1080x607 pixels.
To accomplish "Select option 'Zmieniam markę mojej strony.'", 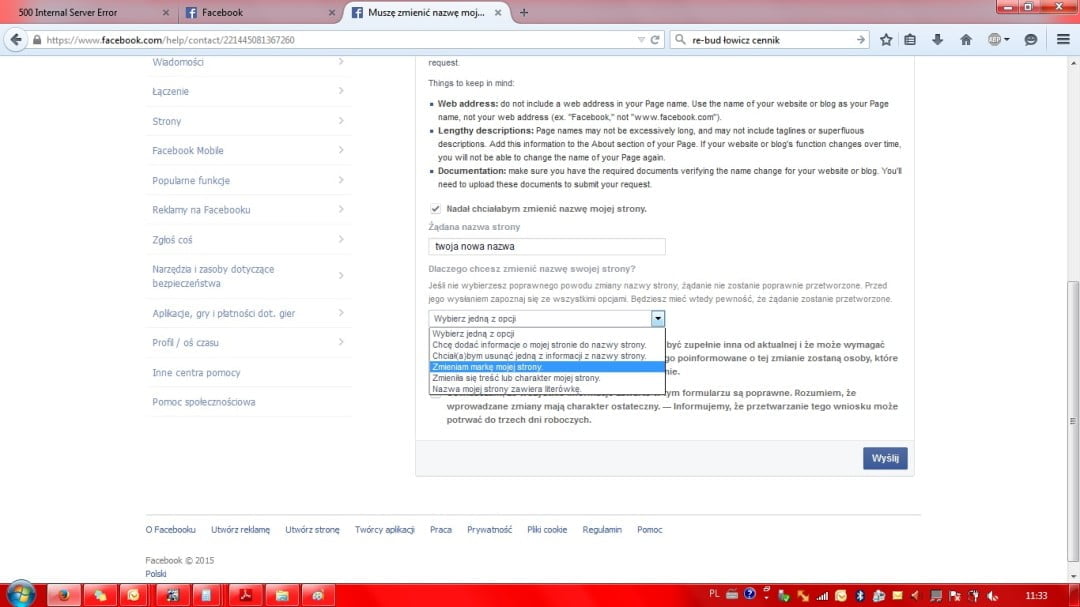I will coord(547,367).
